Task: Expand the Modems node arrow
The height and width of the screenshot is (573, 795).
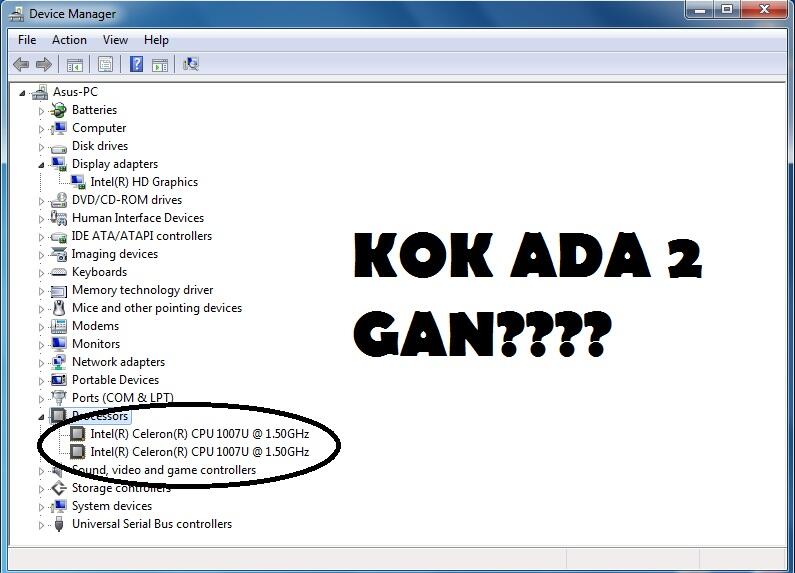Action: pyautogui.click(x=41, y=327)
